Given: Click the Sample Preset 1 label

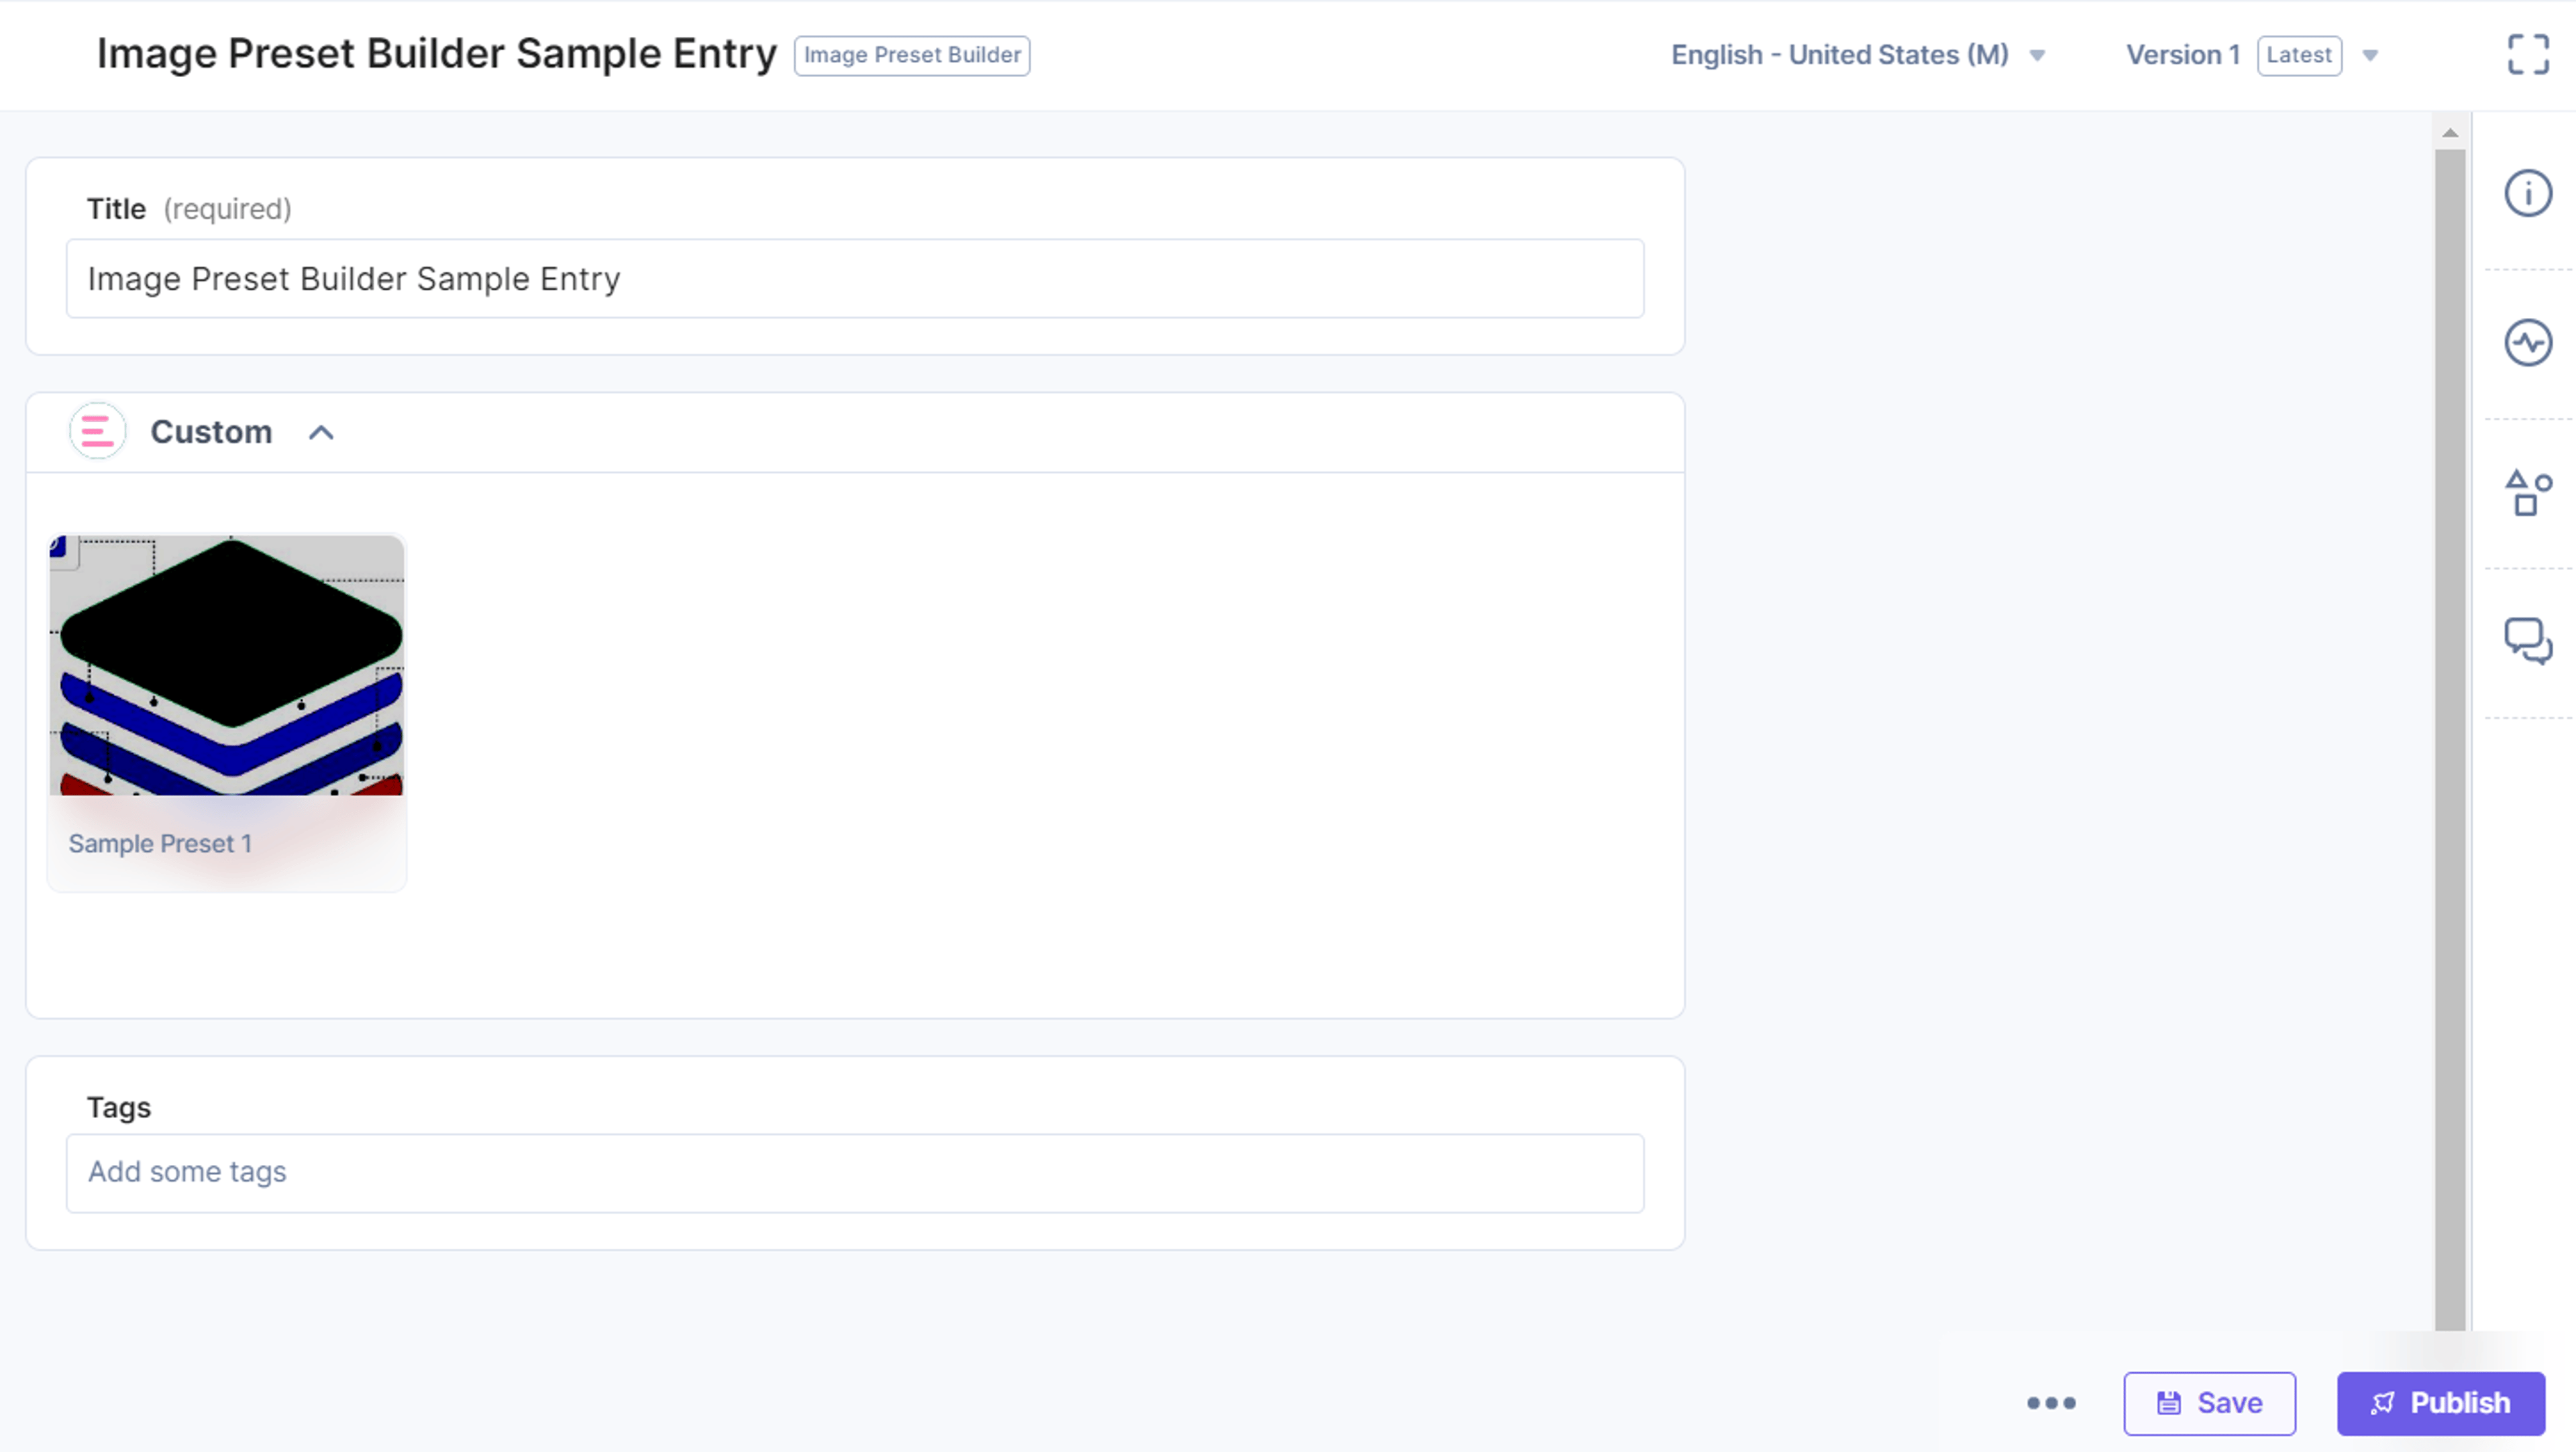Looking at the screenshot, I should coord(160,844).
